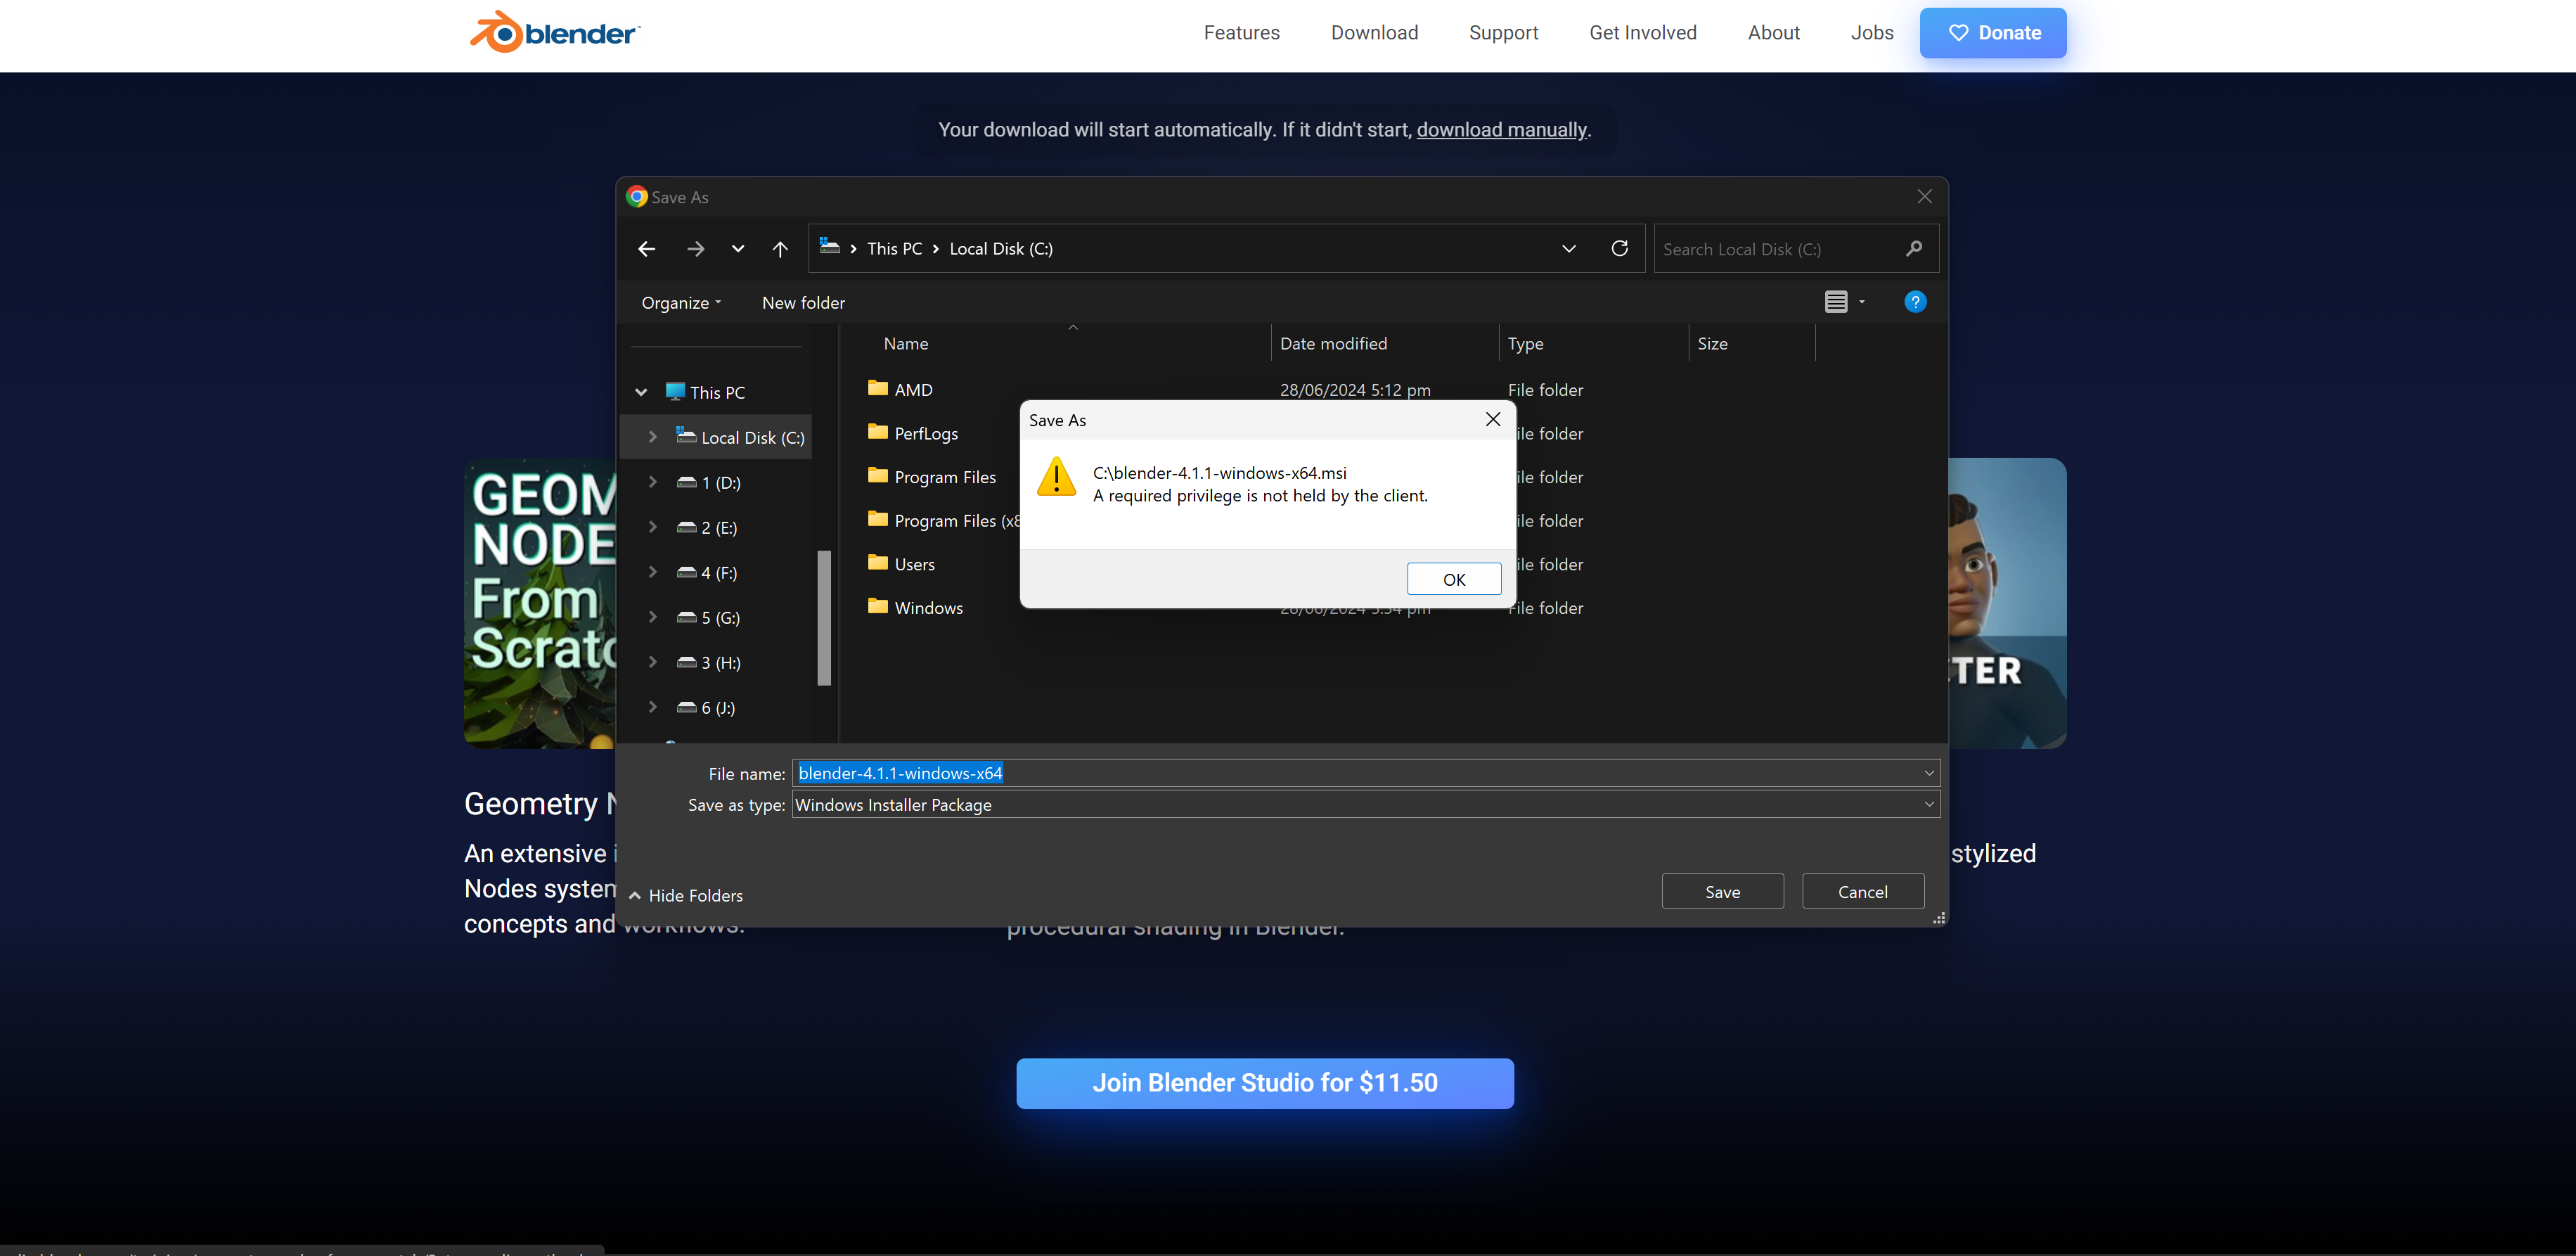Open the Jobs menu item

pyautogui.click(x=1872, y=33)
